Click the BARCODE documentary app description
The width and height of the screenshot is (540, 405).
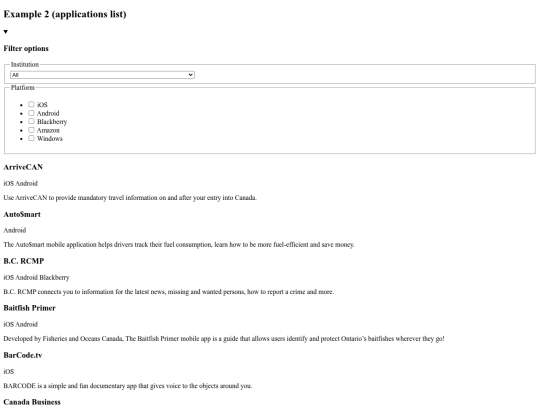[x=128, y=386]
